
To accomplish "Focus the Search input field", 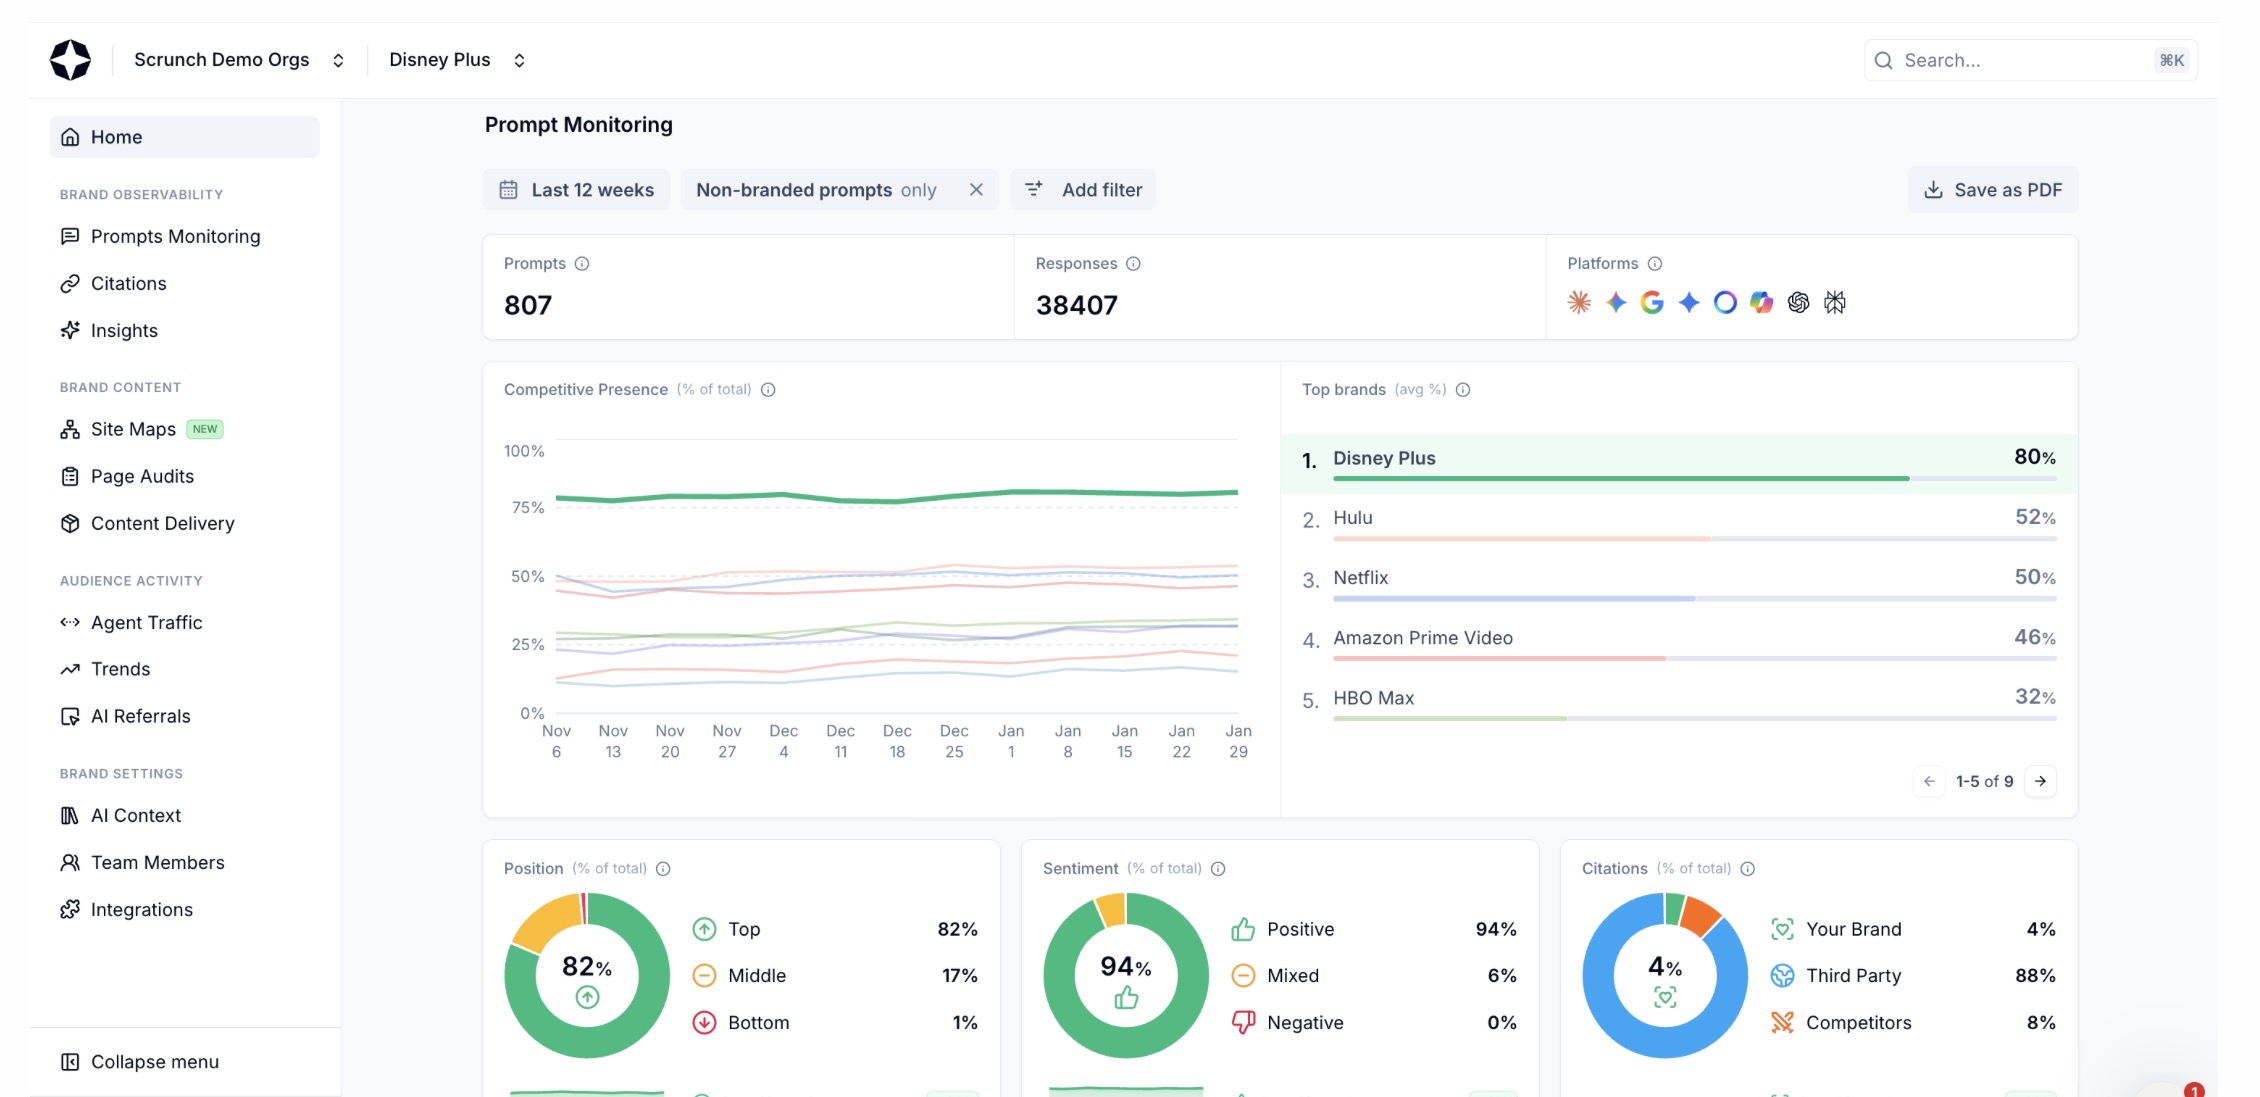I will click(x=2030, y=60).
